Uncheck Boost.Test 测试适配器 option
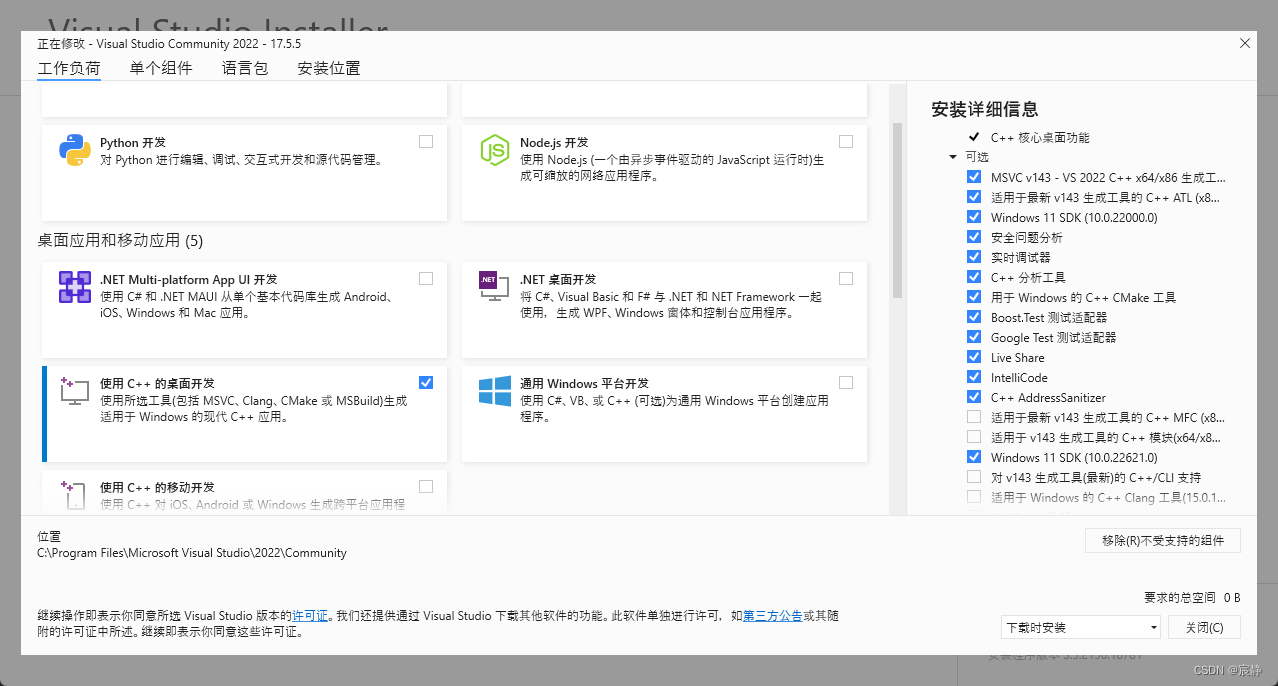 tap(974, 317)
